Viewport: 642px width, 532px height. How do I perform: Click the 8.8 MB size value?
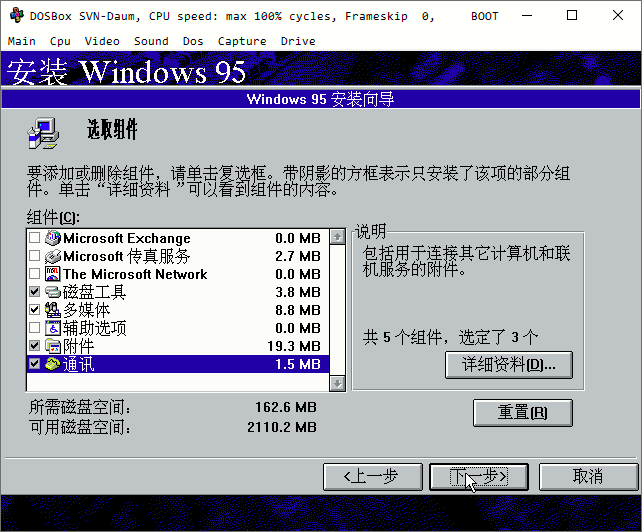(298, 310)
